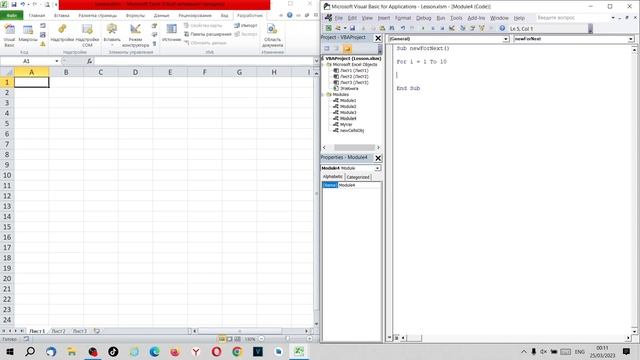Screen dimensions: 640x360
Task: Undo via Excel quick access toolbar
Action: (x=23, y=4)
